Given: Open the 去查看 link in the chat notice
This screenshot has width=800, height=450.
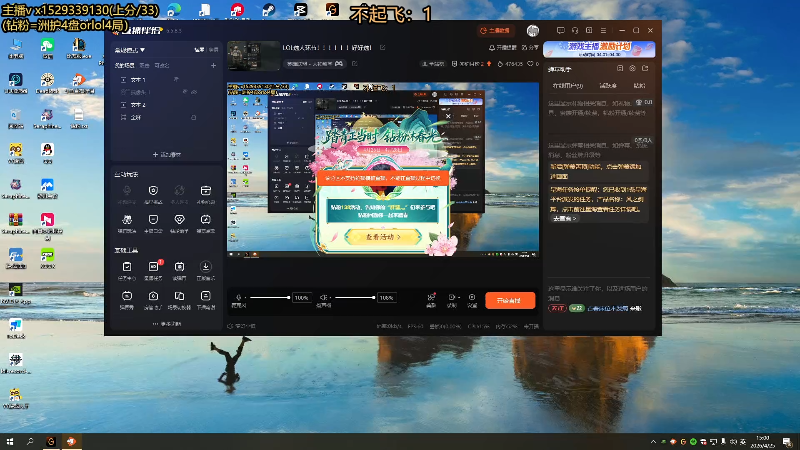Looking at the screenshot, I should (x=564, y=218).
